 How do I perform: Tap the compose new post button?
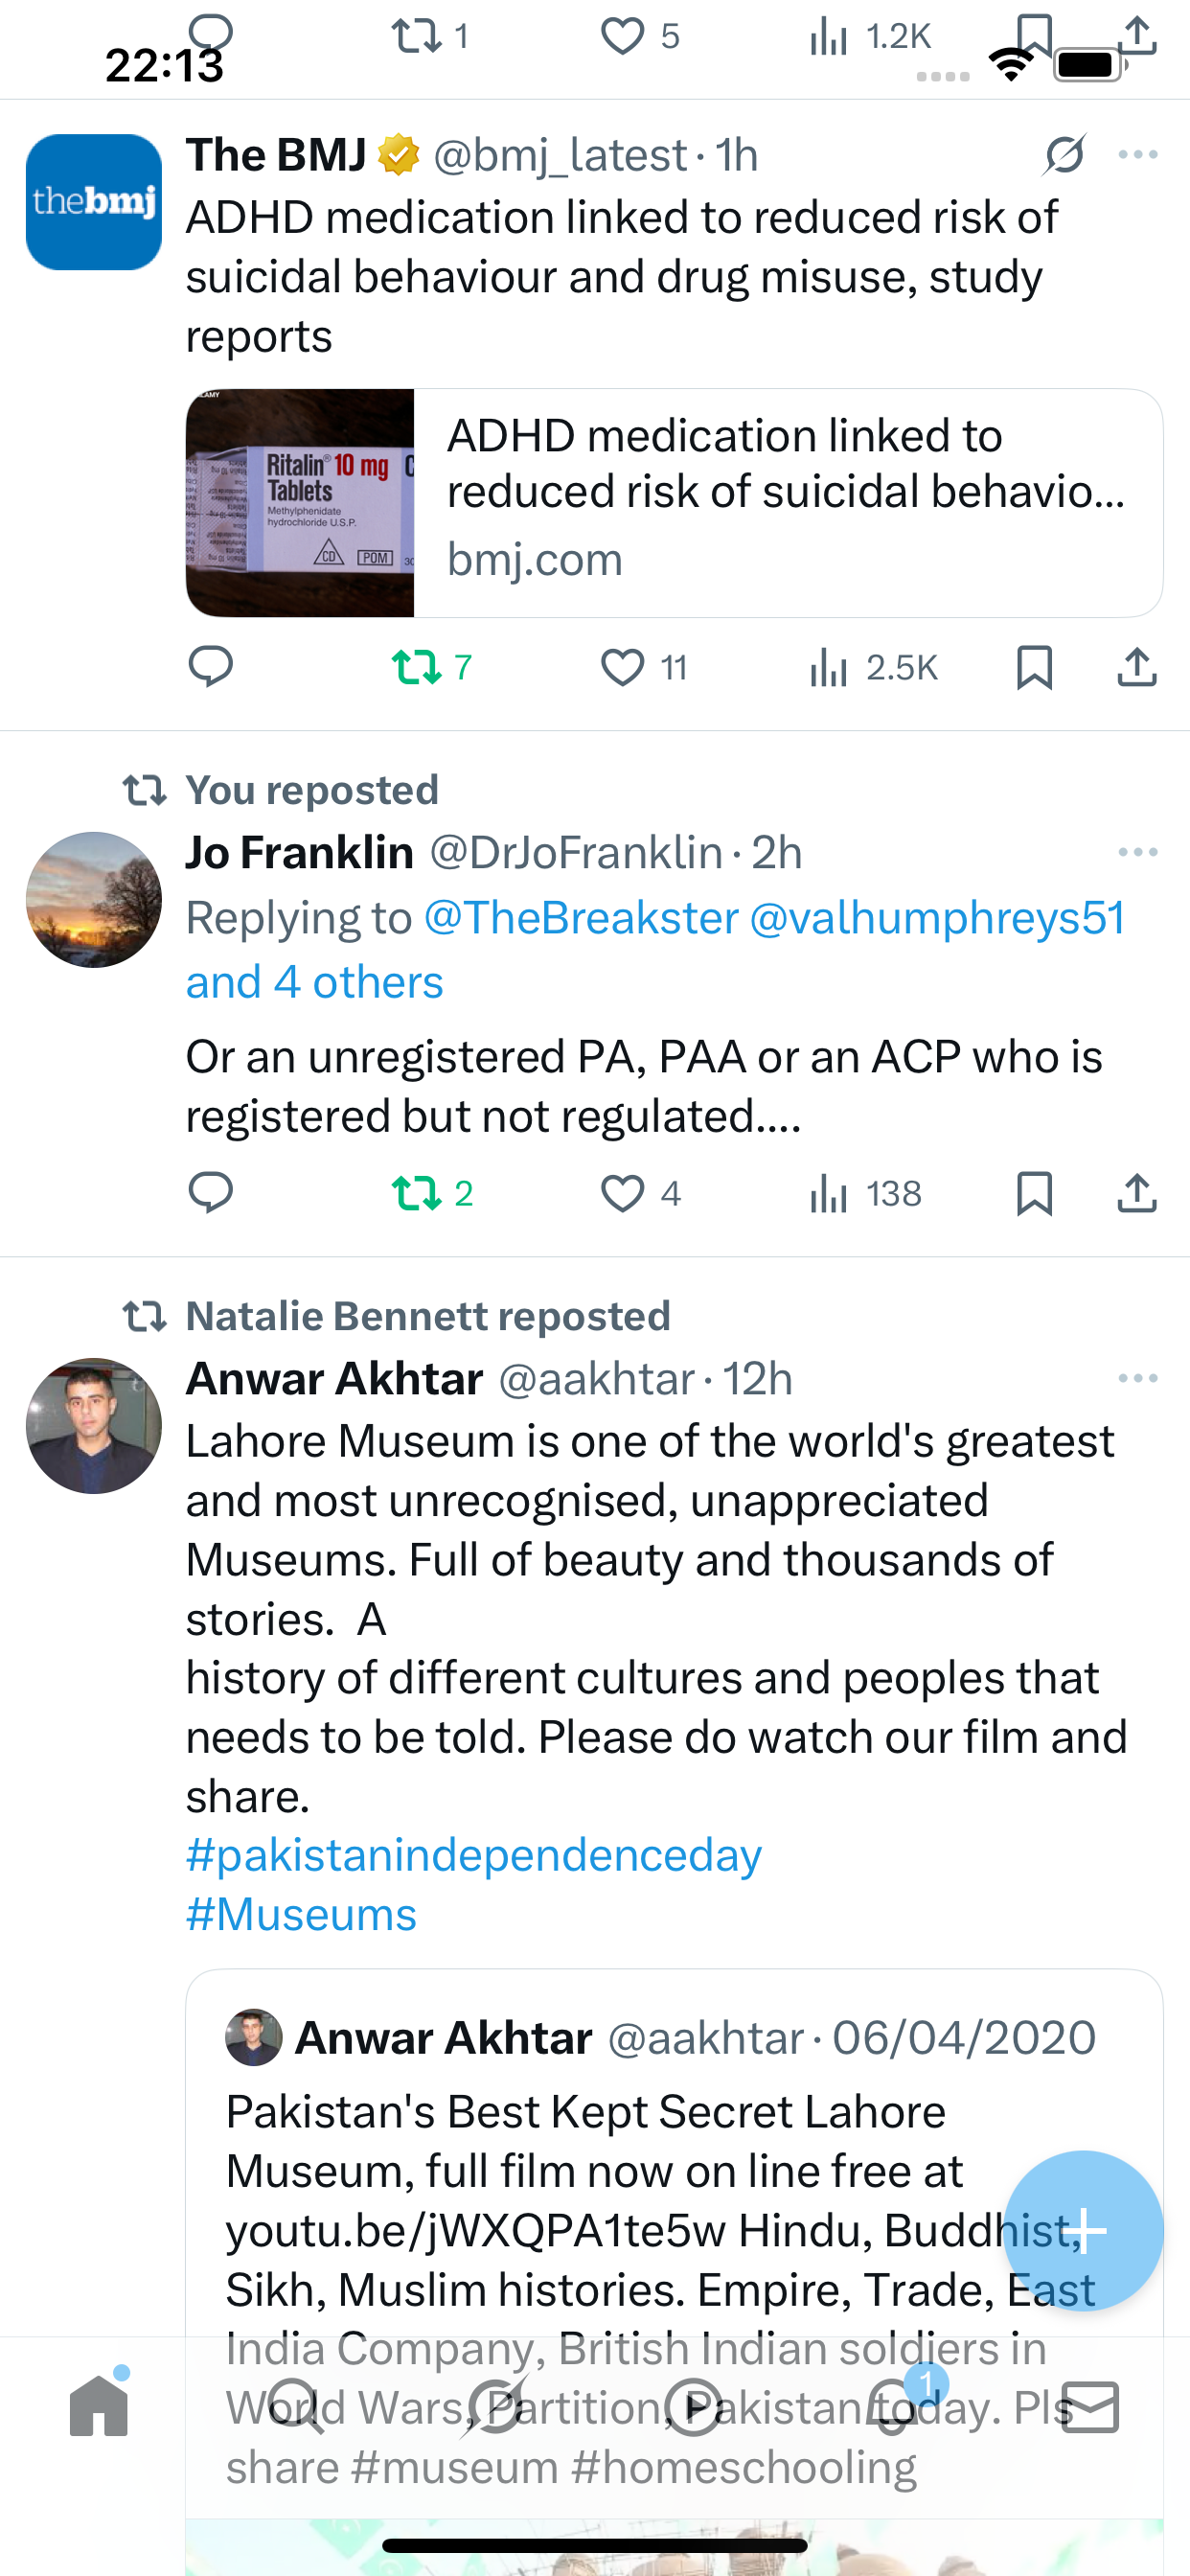pyautogui.click(x=1083, y=2230)
